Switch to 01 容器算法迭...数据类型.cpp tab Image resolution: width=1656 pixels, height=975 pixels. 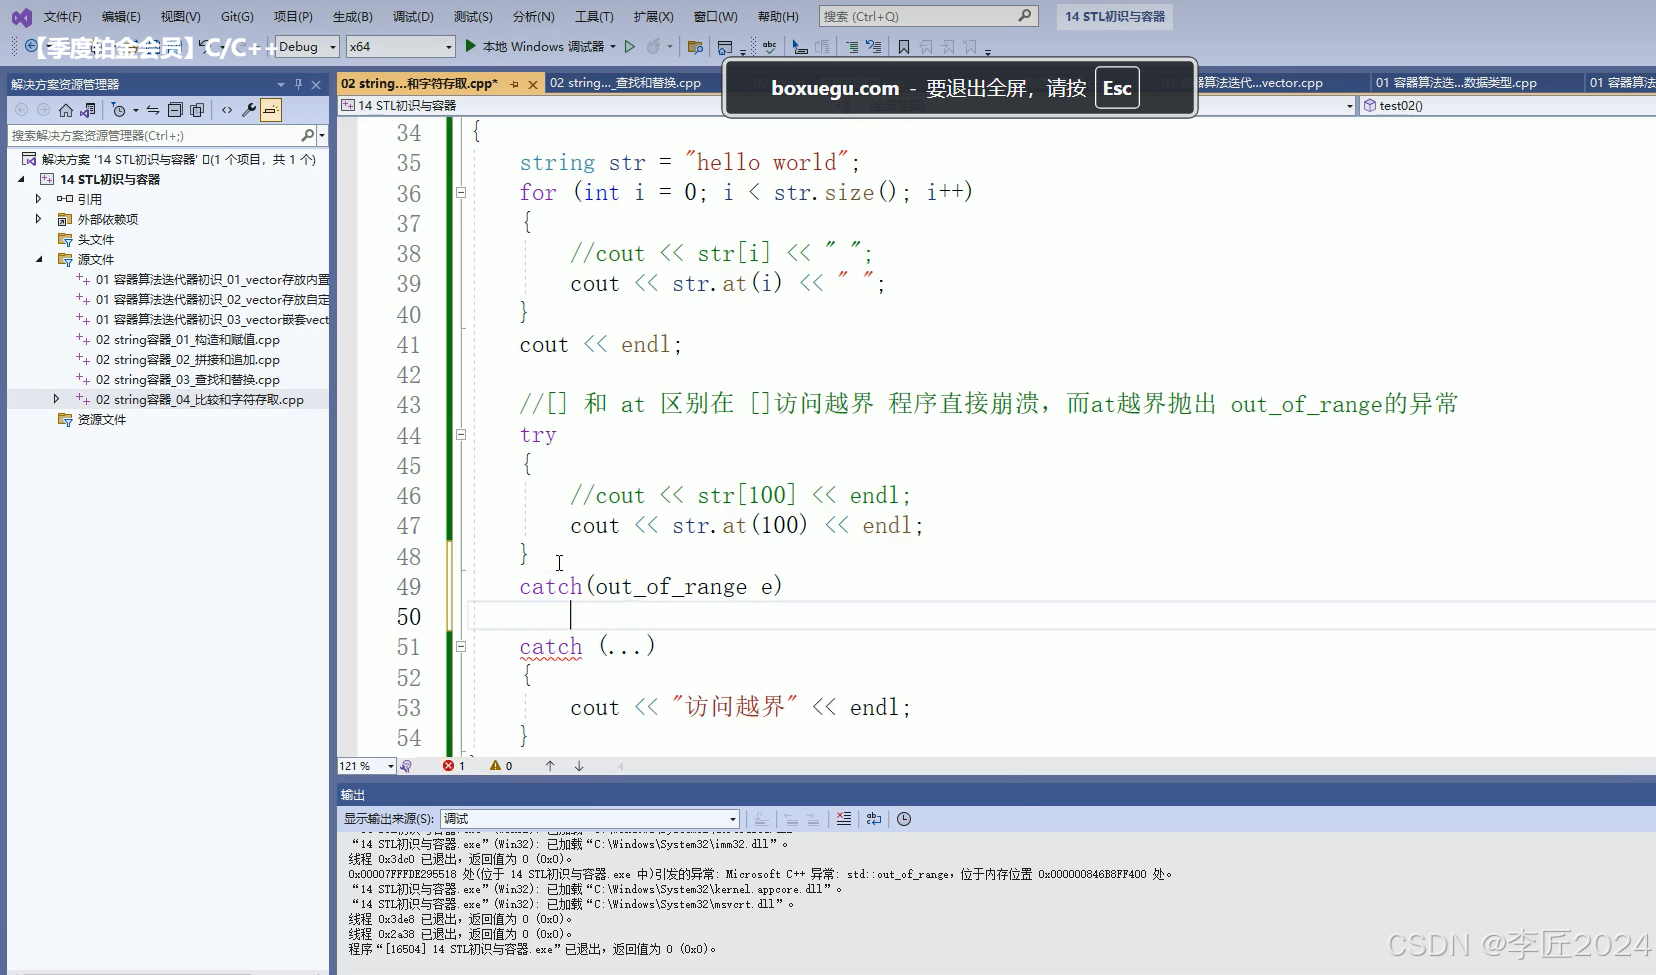pos(1456,83)
